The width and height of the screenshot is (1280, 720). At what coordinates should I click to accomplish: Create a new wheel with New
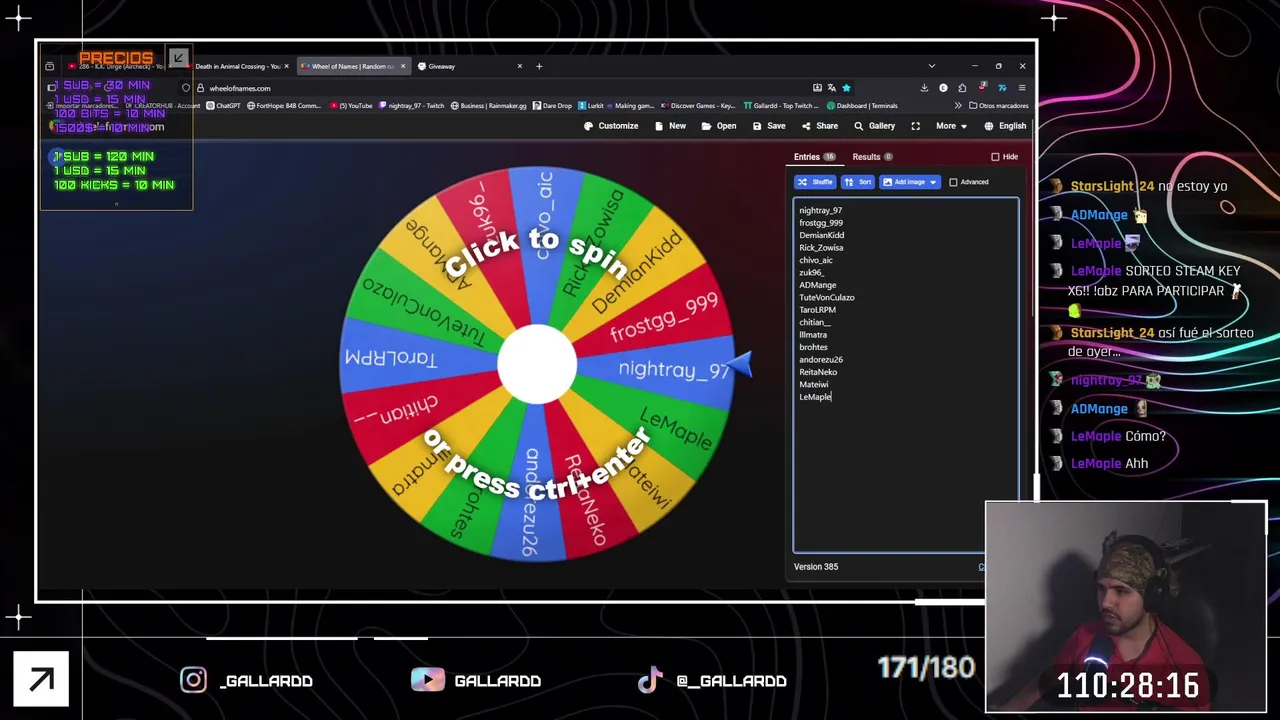pyautogui.click(x=670, y=126)
